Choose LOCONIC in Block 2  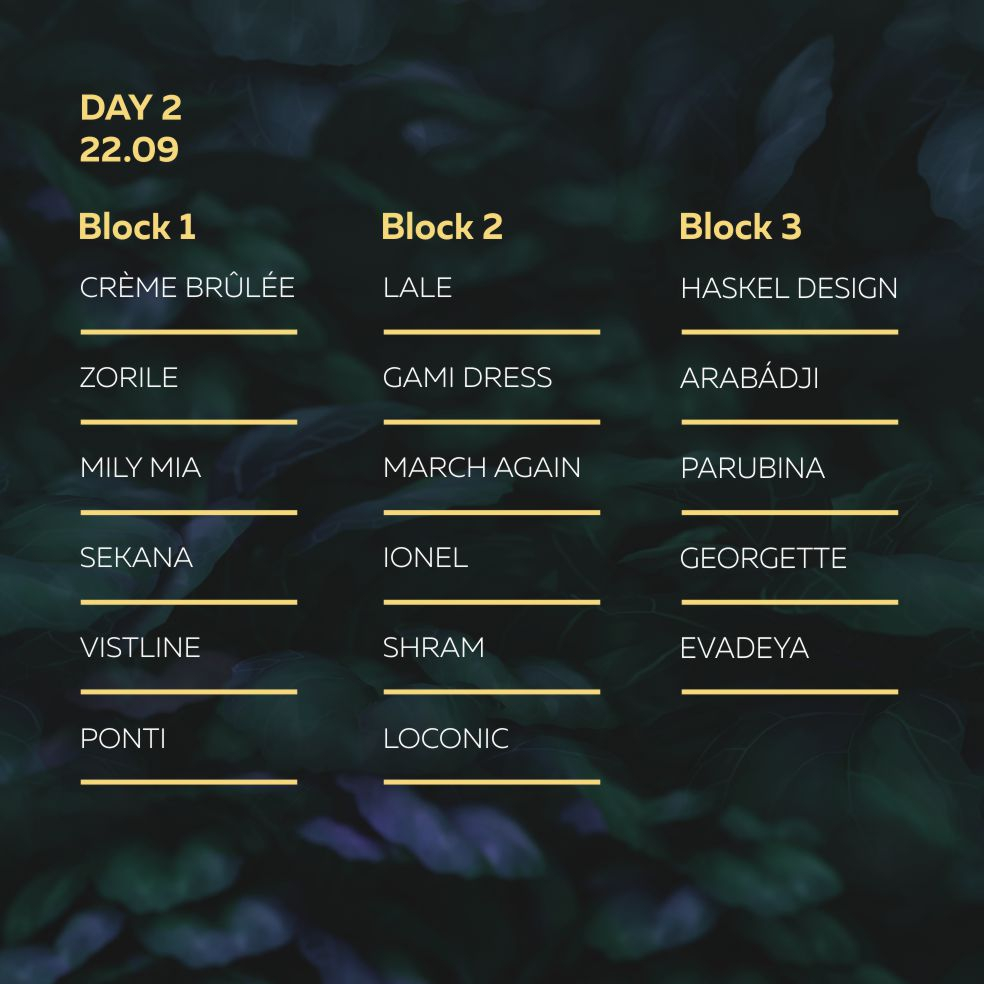click(x=445, y=739)
